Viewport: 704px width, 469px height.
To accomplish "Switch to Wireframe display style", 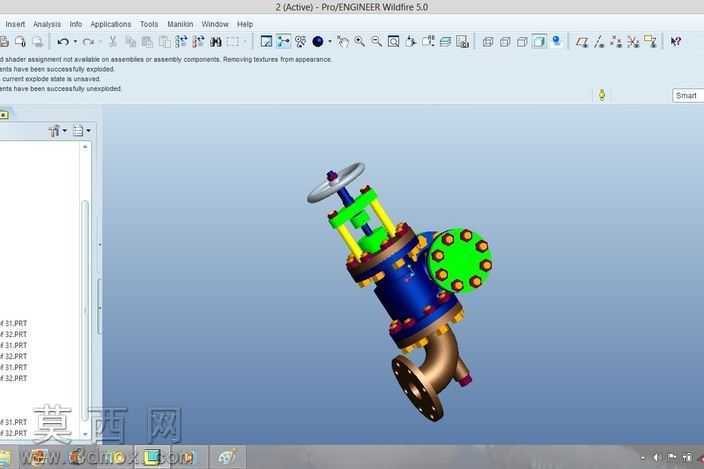I will pyautogui.click(x=488, y=42).
